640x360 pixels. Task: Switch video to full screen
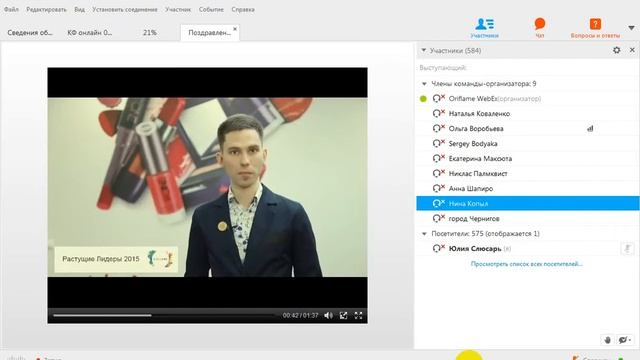click(358, 315)
